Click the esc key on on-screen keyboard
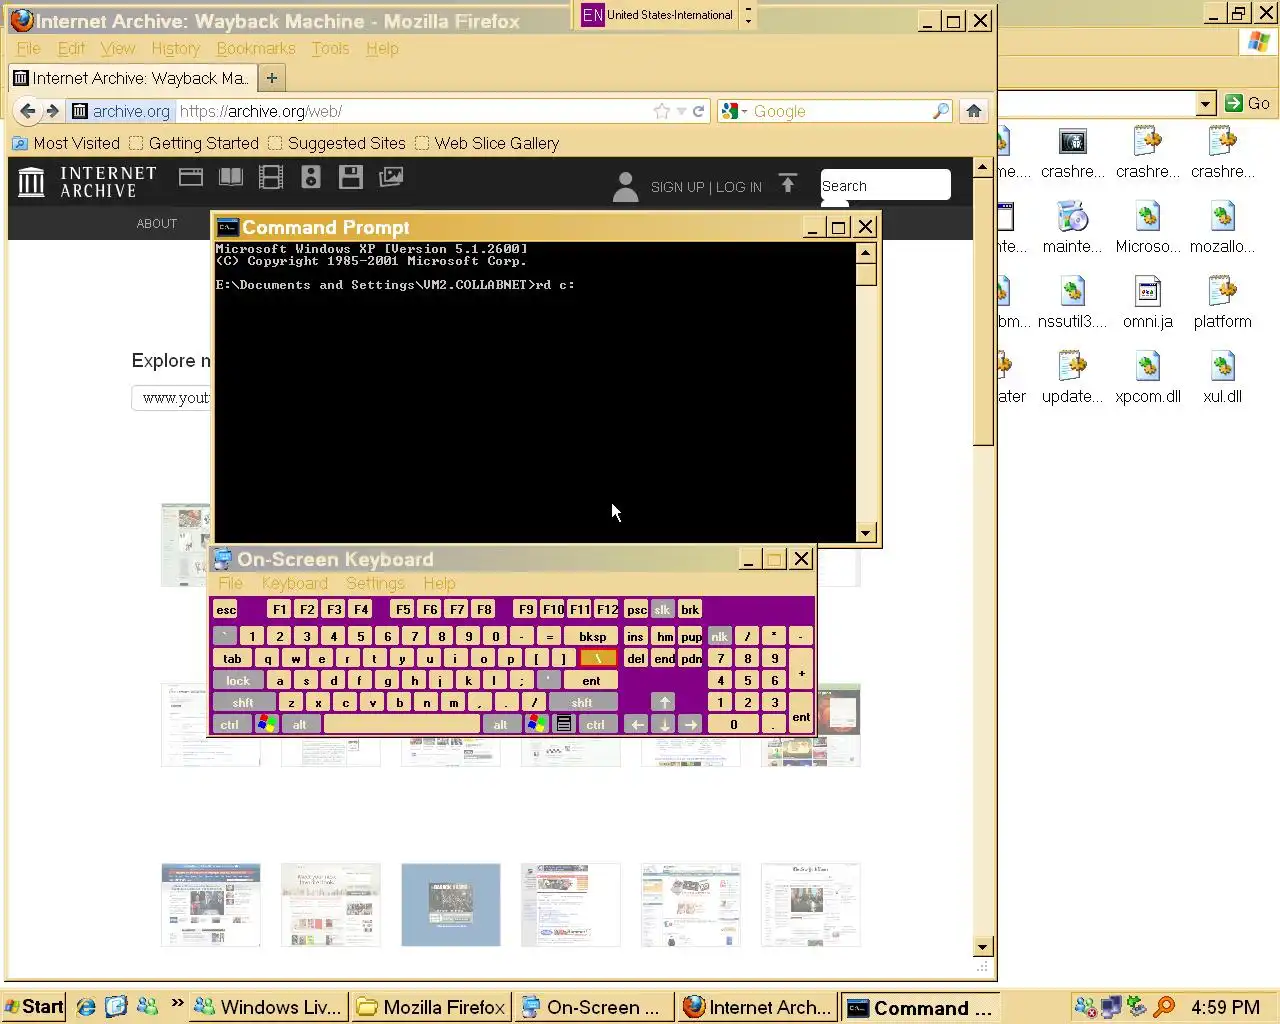This screenshot has height=1024, width=1280. (226, 609)
